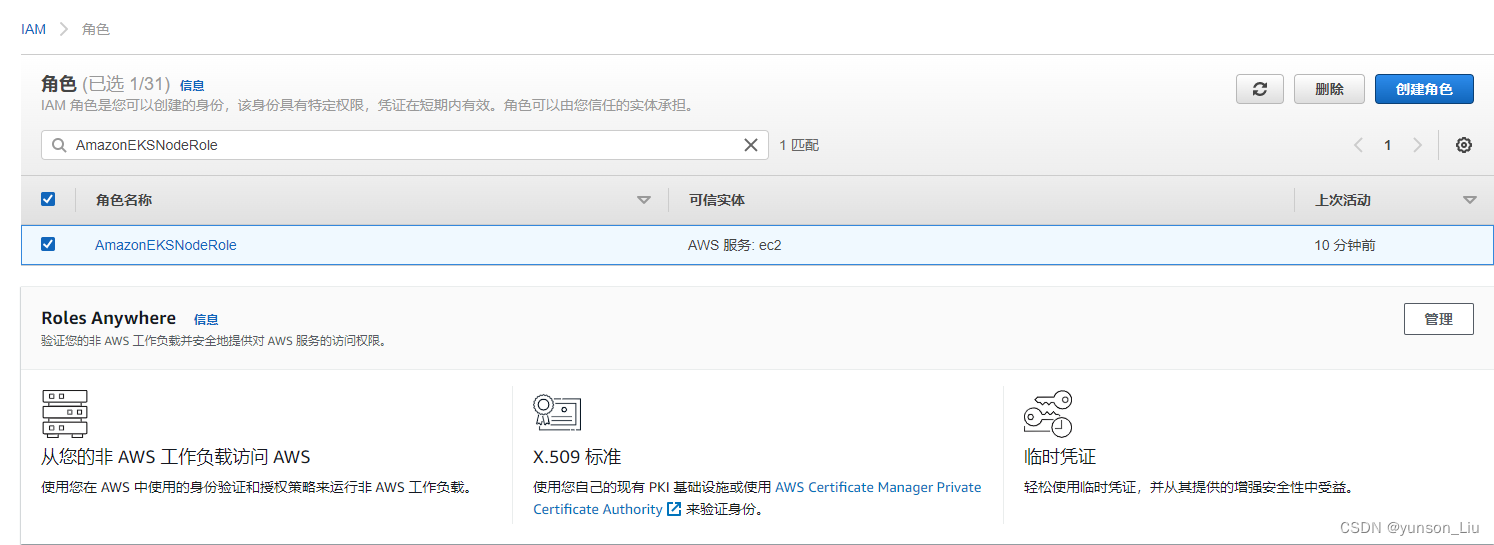Click '从您的非 AWS 工作负载访问 AWS' heading
The width and height of the screenshot is (1494, 545).
(176, 457)
